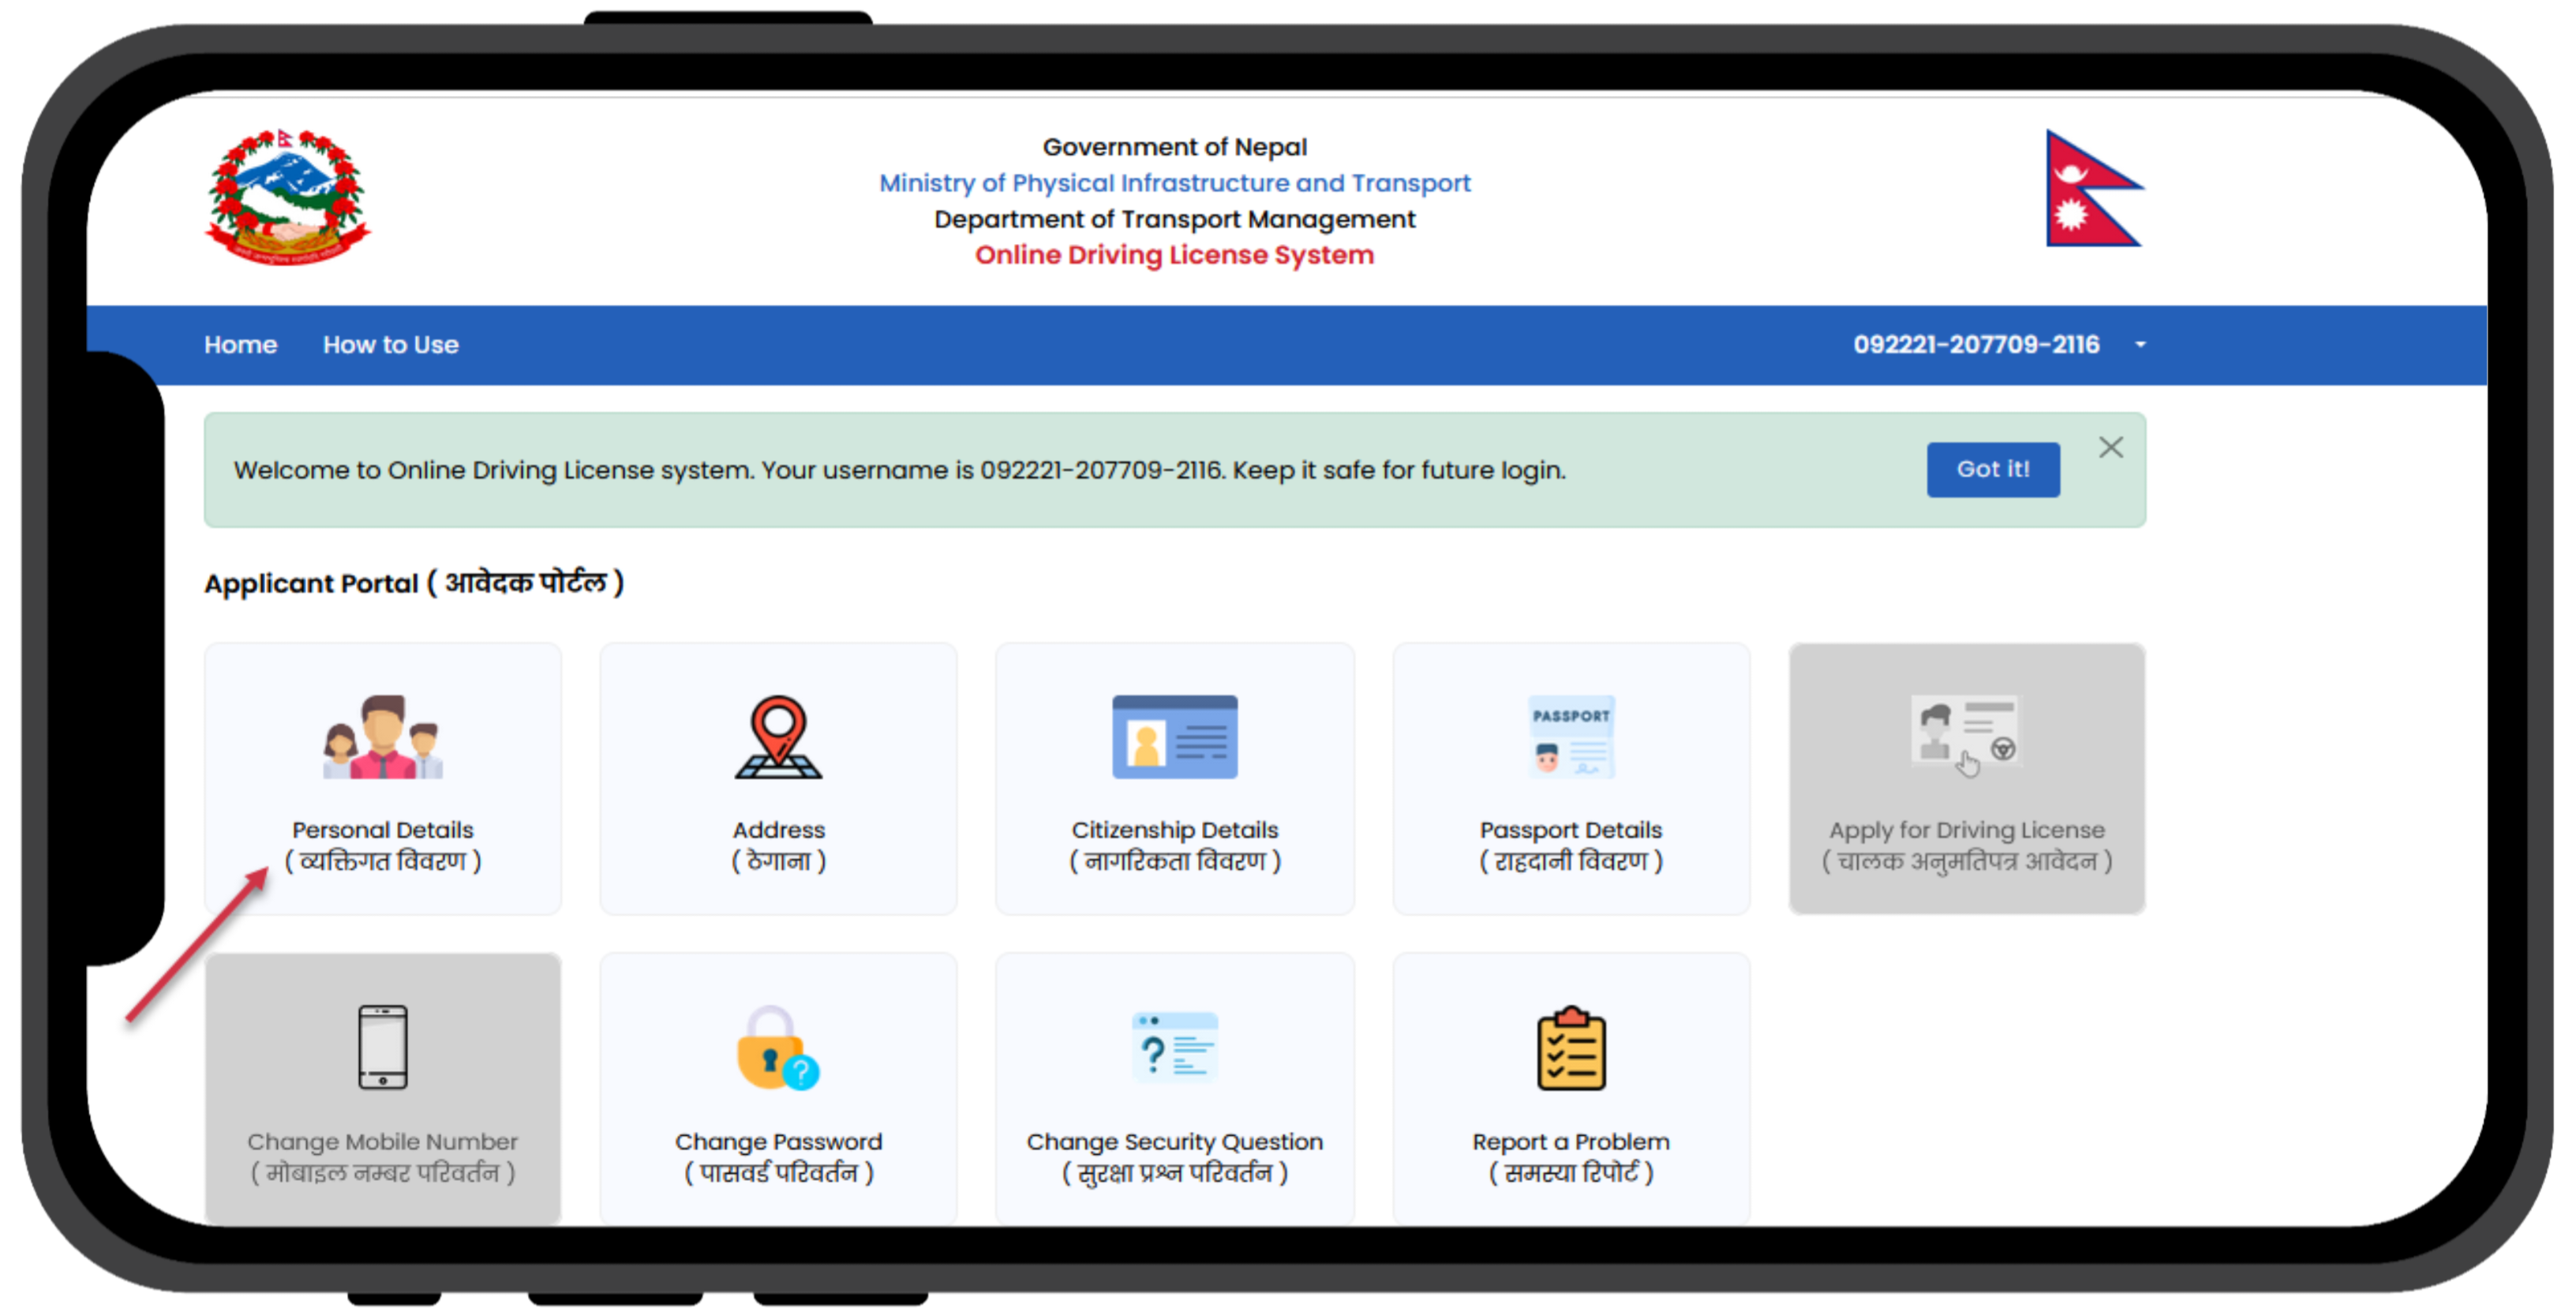Screen dimensions: 2576x1308
Task: Click the Nepal emblem logo
Action: pos(288,197)
